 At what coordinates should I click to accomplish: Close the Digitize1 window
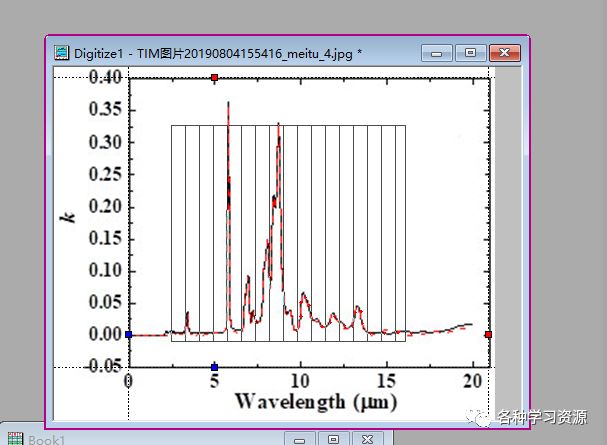505,53
